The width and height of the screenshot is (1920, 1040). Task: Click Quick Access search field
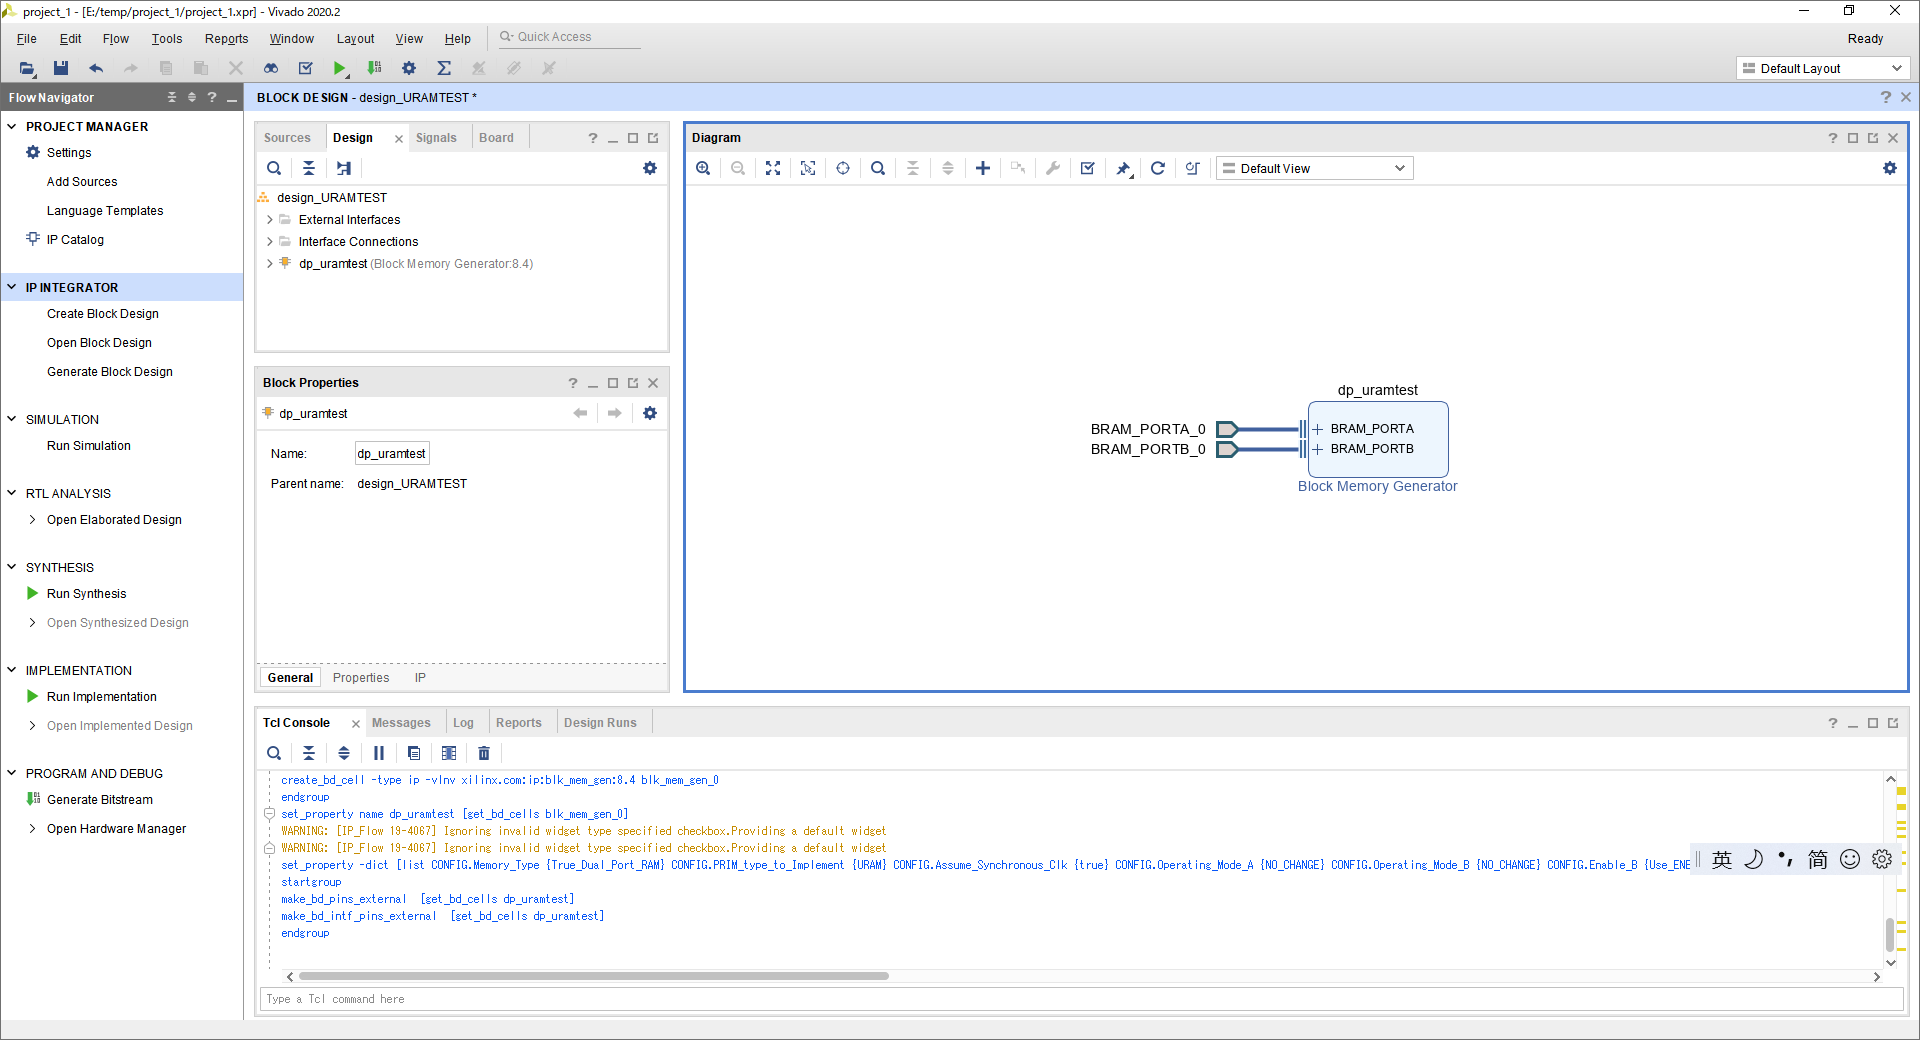point(570,37)
